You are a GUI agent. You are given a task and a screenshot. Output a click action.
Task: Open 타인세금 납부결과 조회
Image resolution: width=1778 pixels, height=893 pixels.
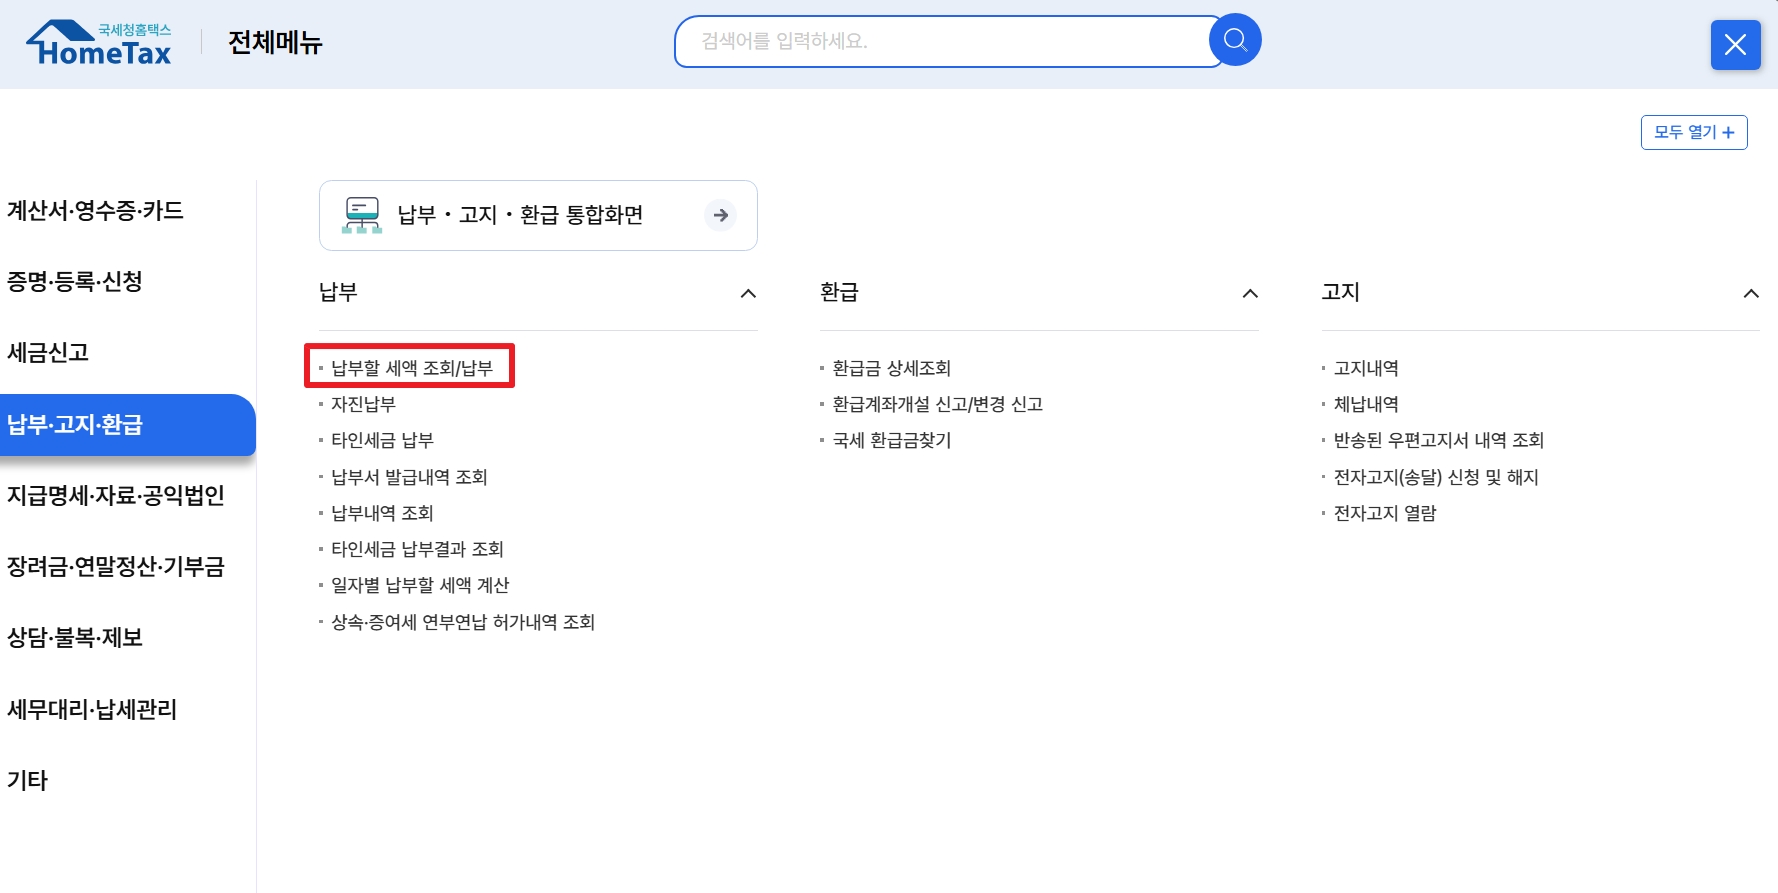[x=416, y=549]
